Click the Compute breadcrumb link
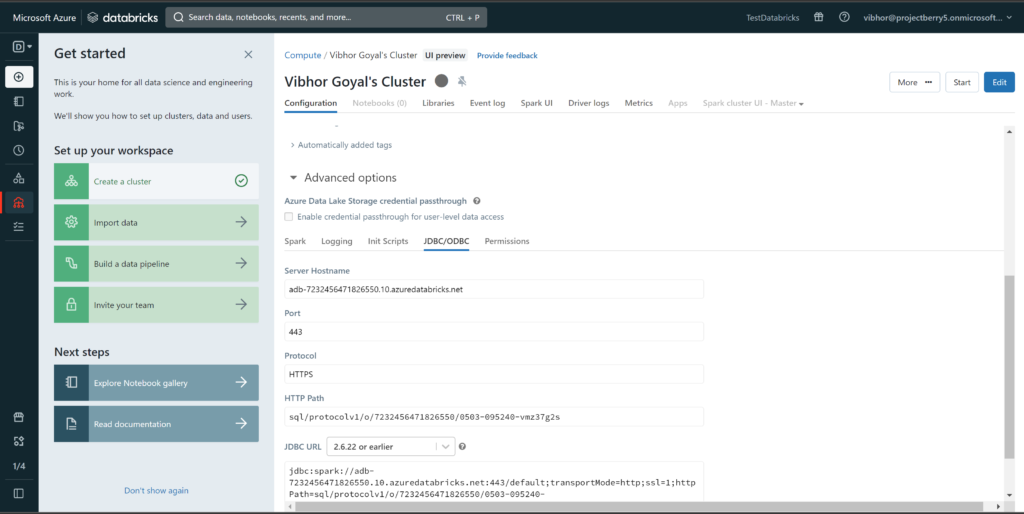 303,56
